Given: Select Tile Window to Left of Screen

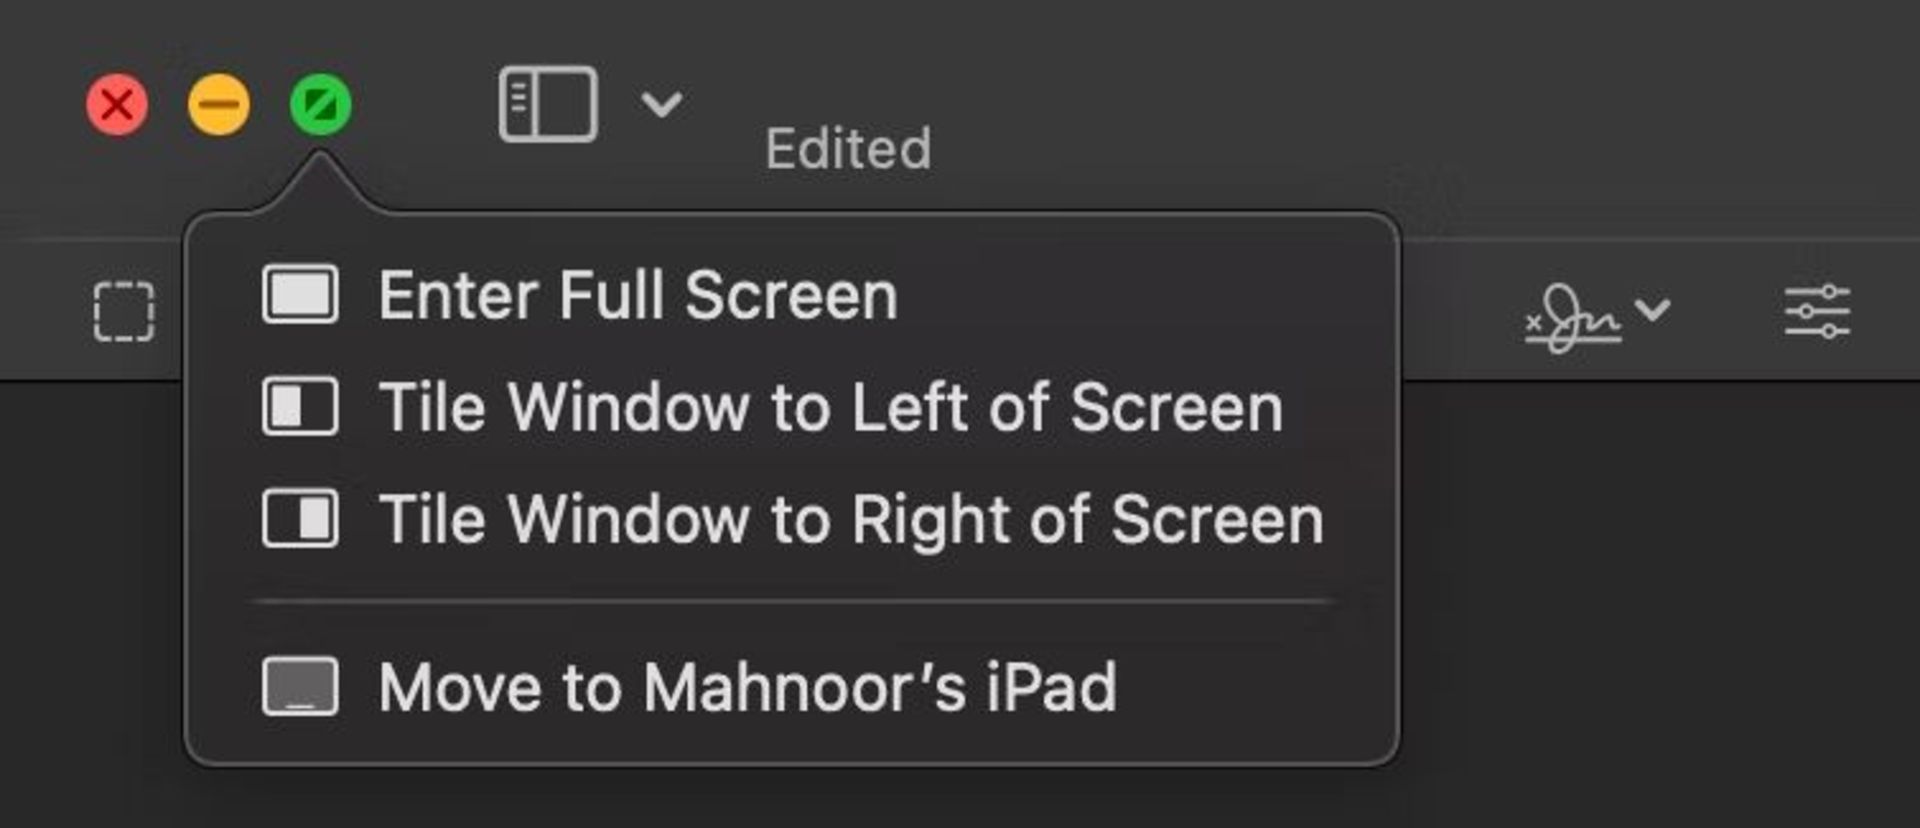Looking at the screenshot, I should pos(830,408).
